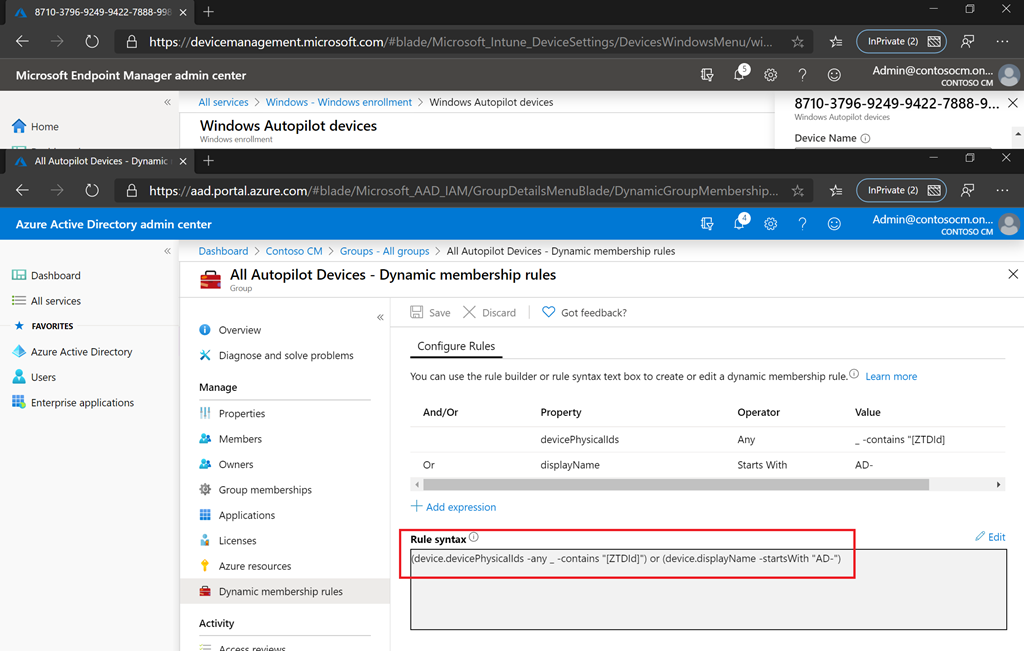This screenshot has height=651, width=1024.
Task: Click Got feedback? button
Action: coord(584,313)
